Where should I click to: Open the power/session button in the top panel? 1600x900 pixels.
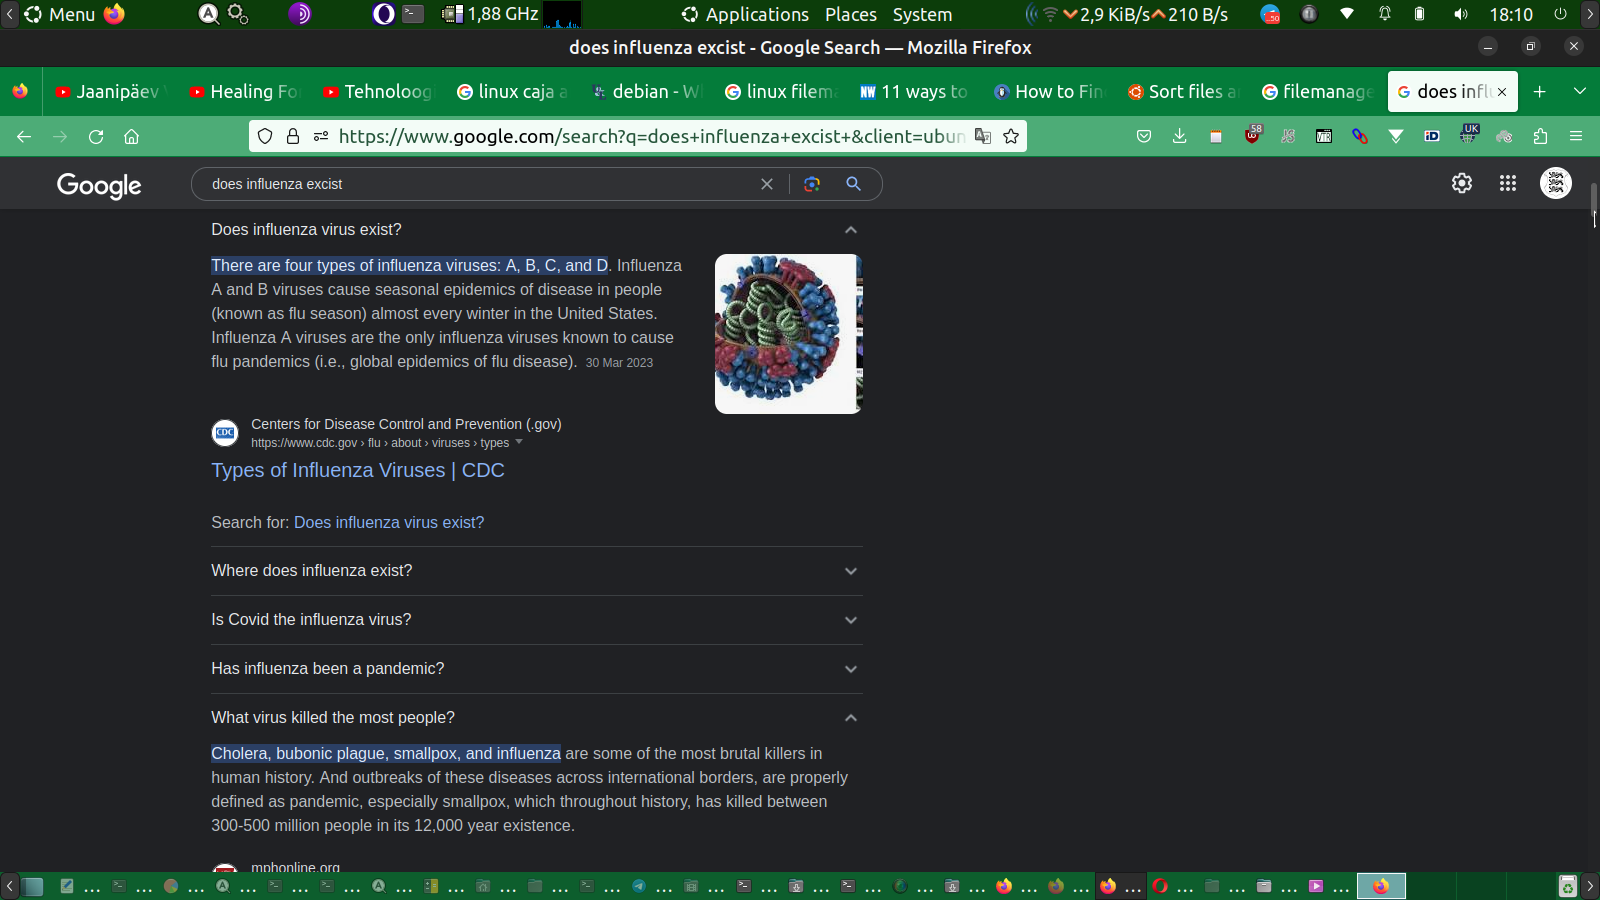point(1560,14)
